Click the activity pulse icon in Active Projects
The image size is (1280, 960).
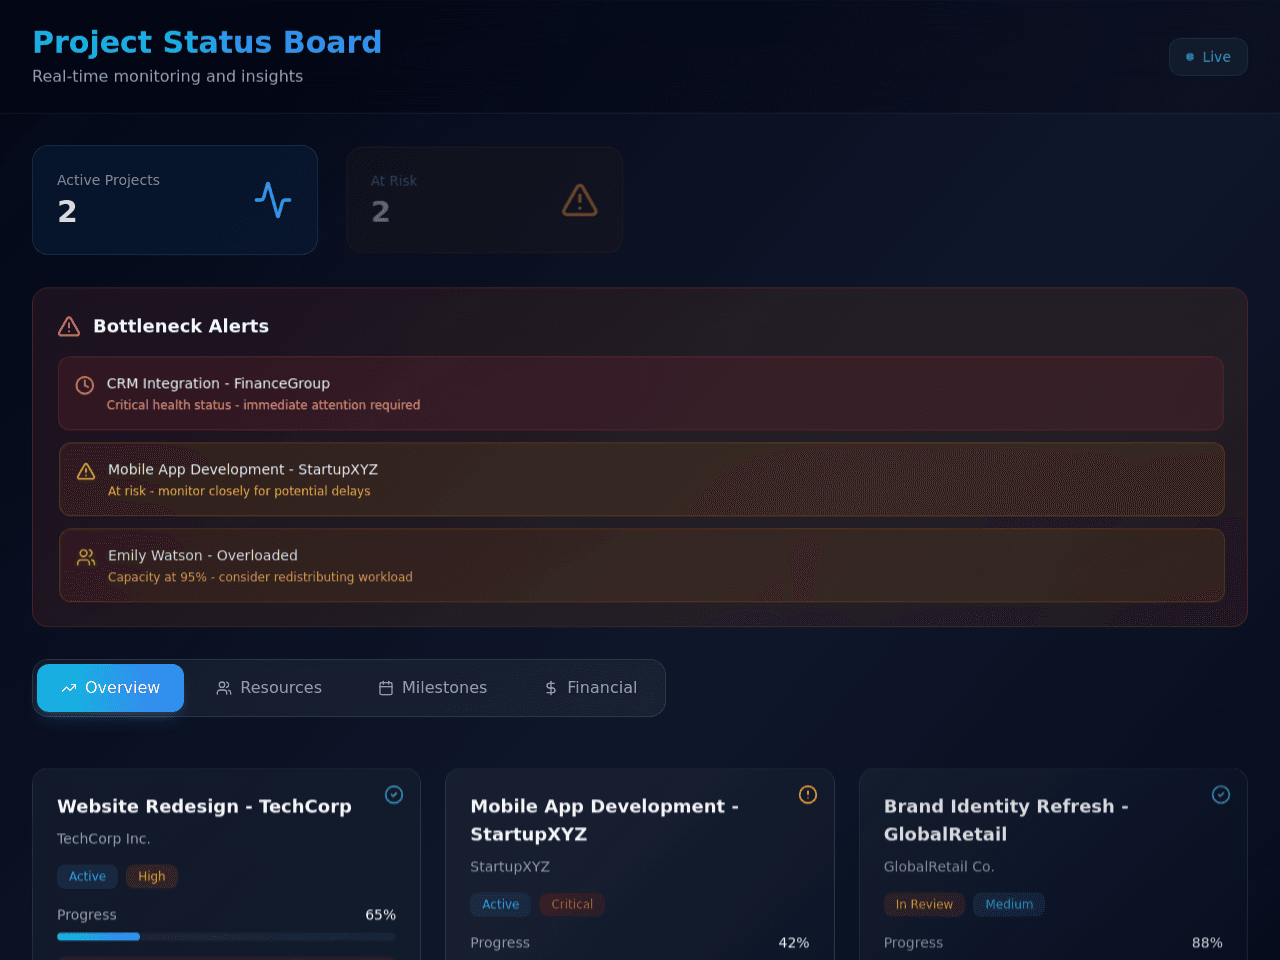[x=273, y=200]
